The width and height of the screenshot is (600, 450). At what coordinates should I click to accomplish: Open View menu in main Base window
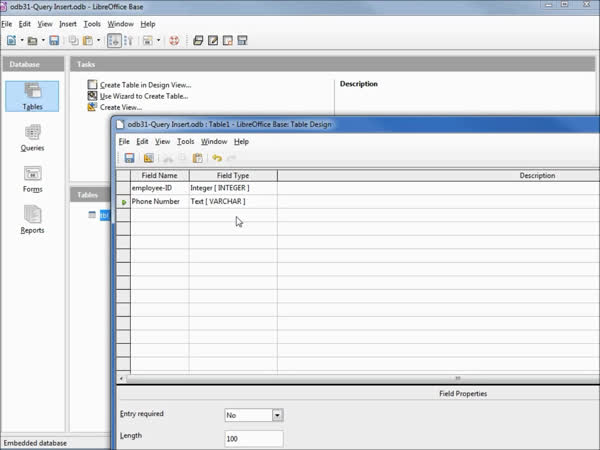(x=45, y=24)
